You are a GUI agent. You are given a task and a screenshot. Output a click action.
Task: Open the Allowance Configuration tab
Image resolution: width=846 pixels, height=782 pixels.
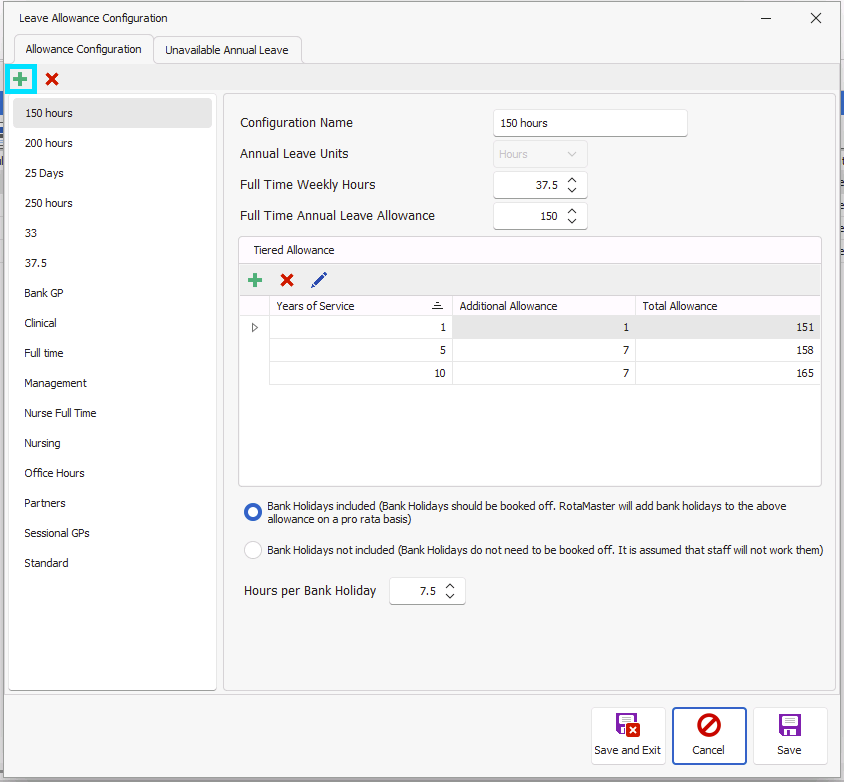[x=83, y=49]
